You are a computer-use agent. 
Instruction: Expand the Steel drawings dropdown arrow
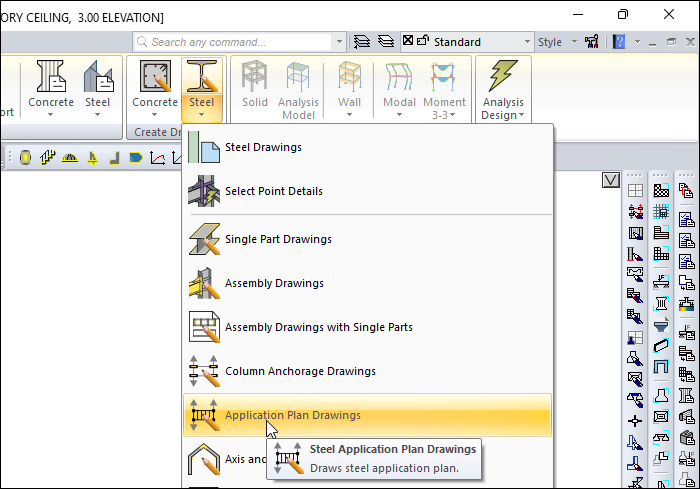coord(201,115)
